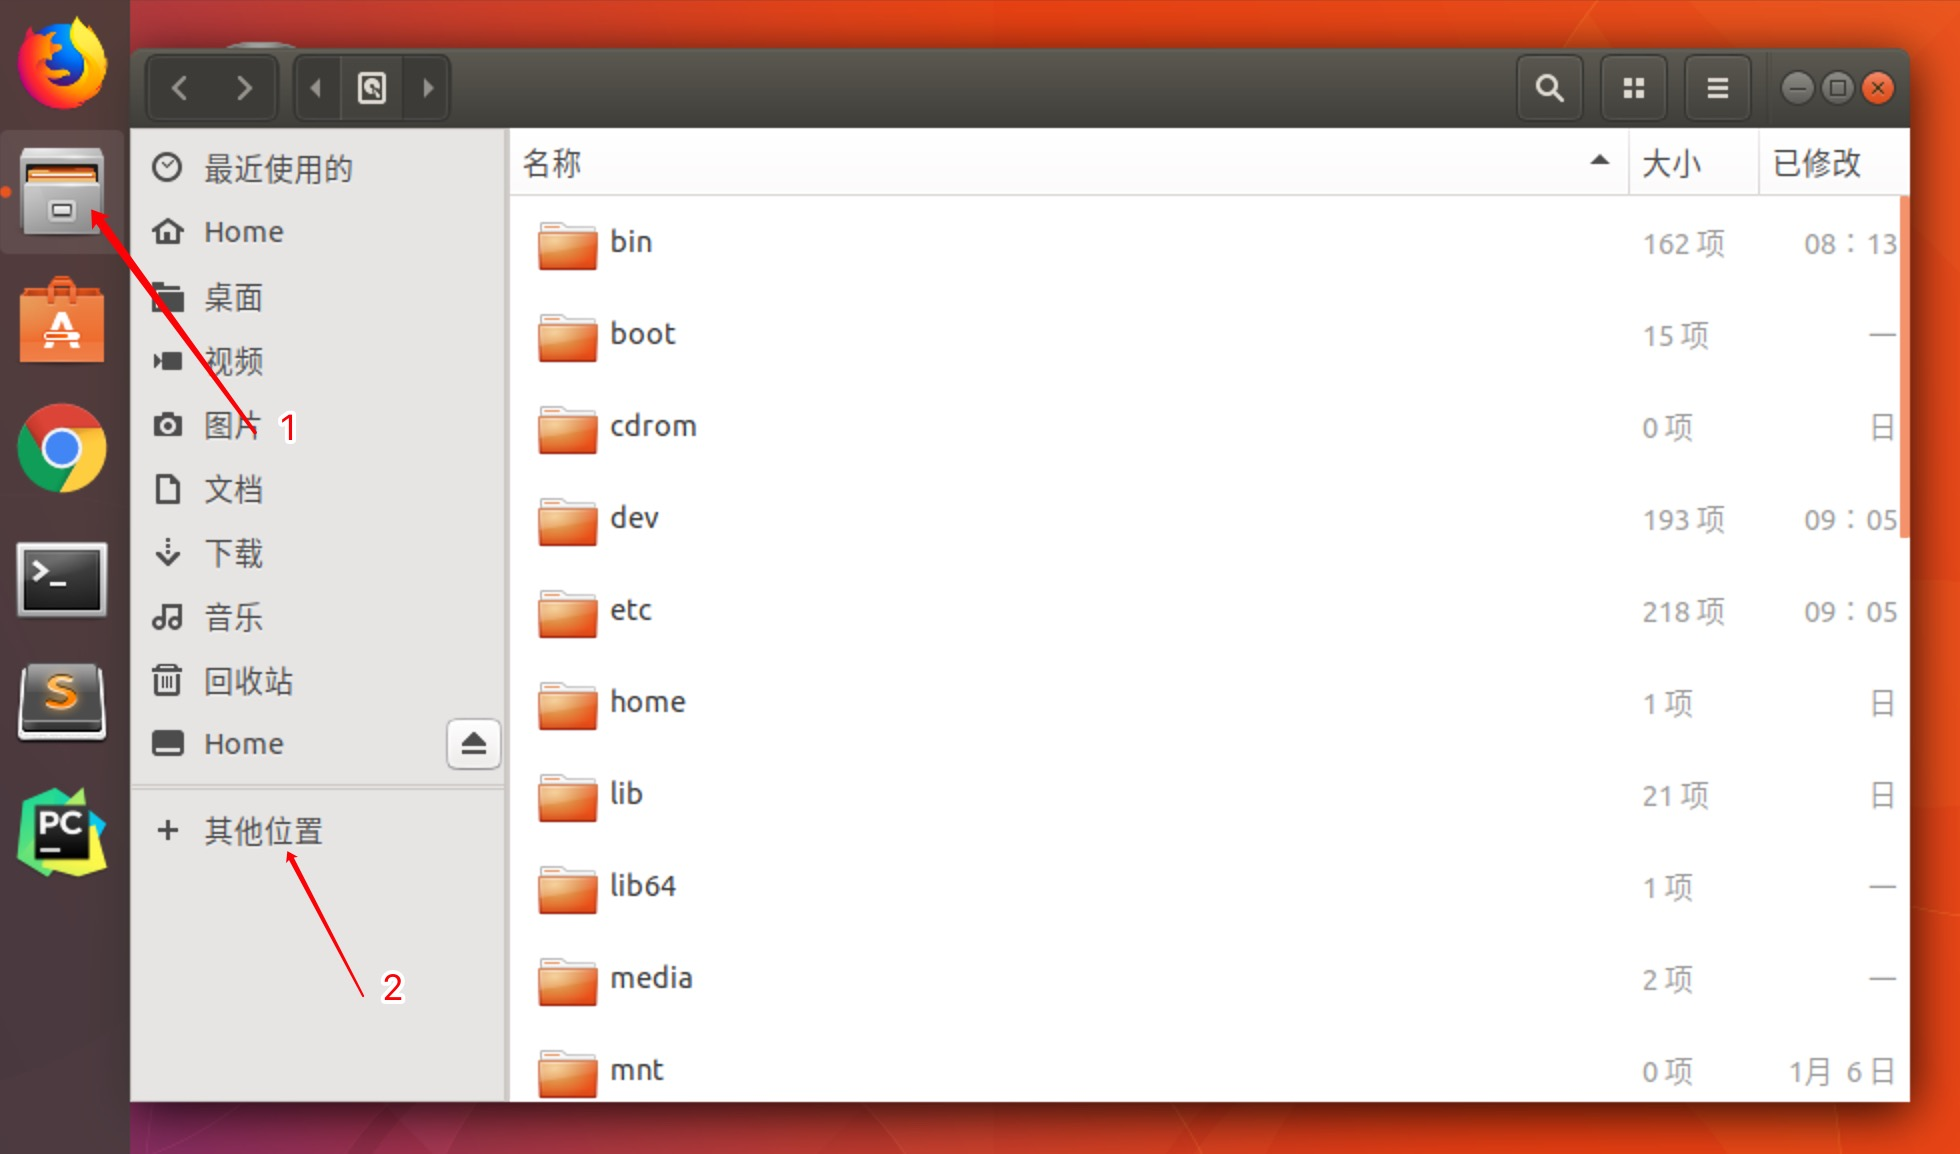
Task: Eject the Home drive volume
Action: (474, 744)
